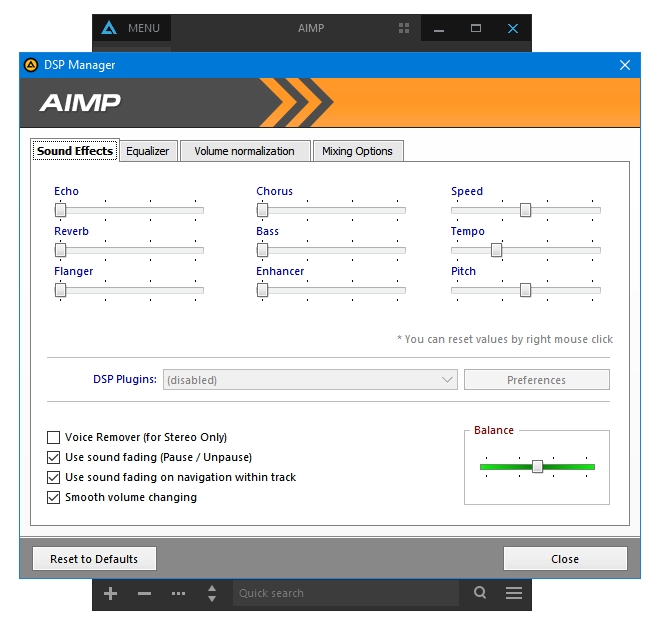Toggle sound fading on navigation within track
This screenshot has height=621, width=659.
53,477
